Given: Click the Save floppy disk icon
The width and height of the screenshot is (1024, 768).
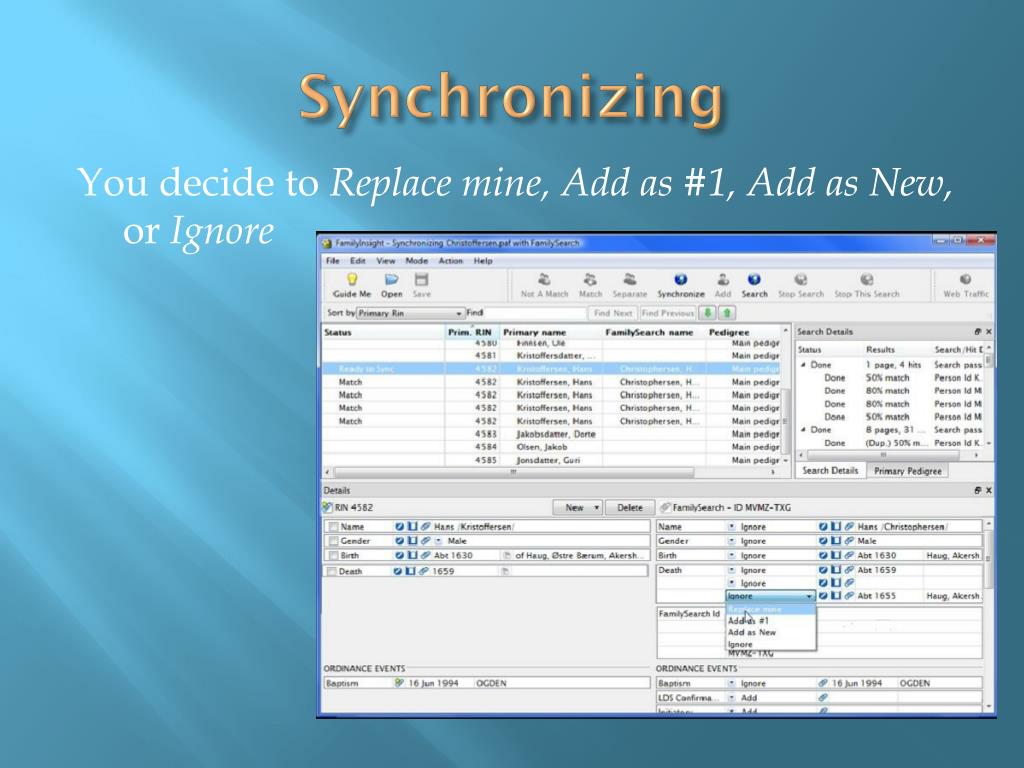Looking at the screenshot, I should pyautogui.click(x=421, y=280).
